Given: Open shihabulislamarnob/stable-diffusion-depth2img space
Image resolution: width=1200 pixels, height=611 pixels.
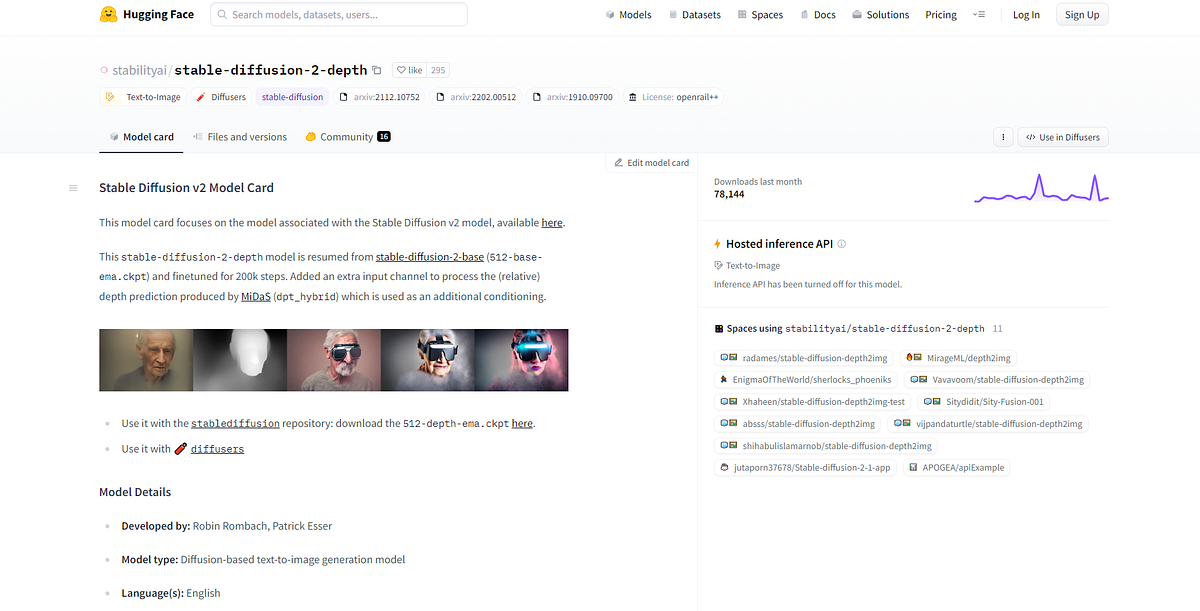Looking at the screenshot, I should point(826,446).
